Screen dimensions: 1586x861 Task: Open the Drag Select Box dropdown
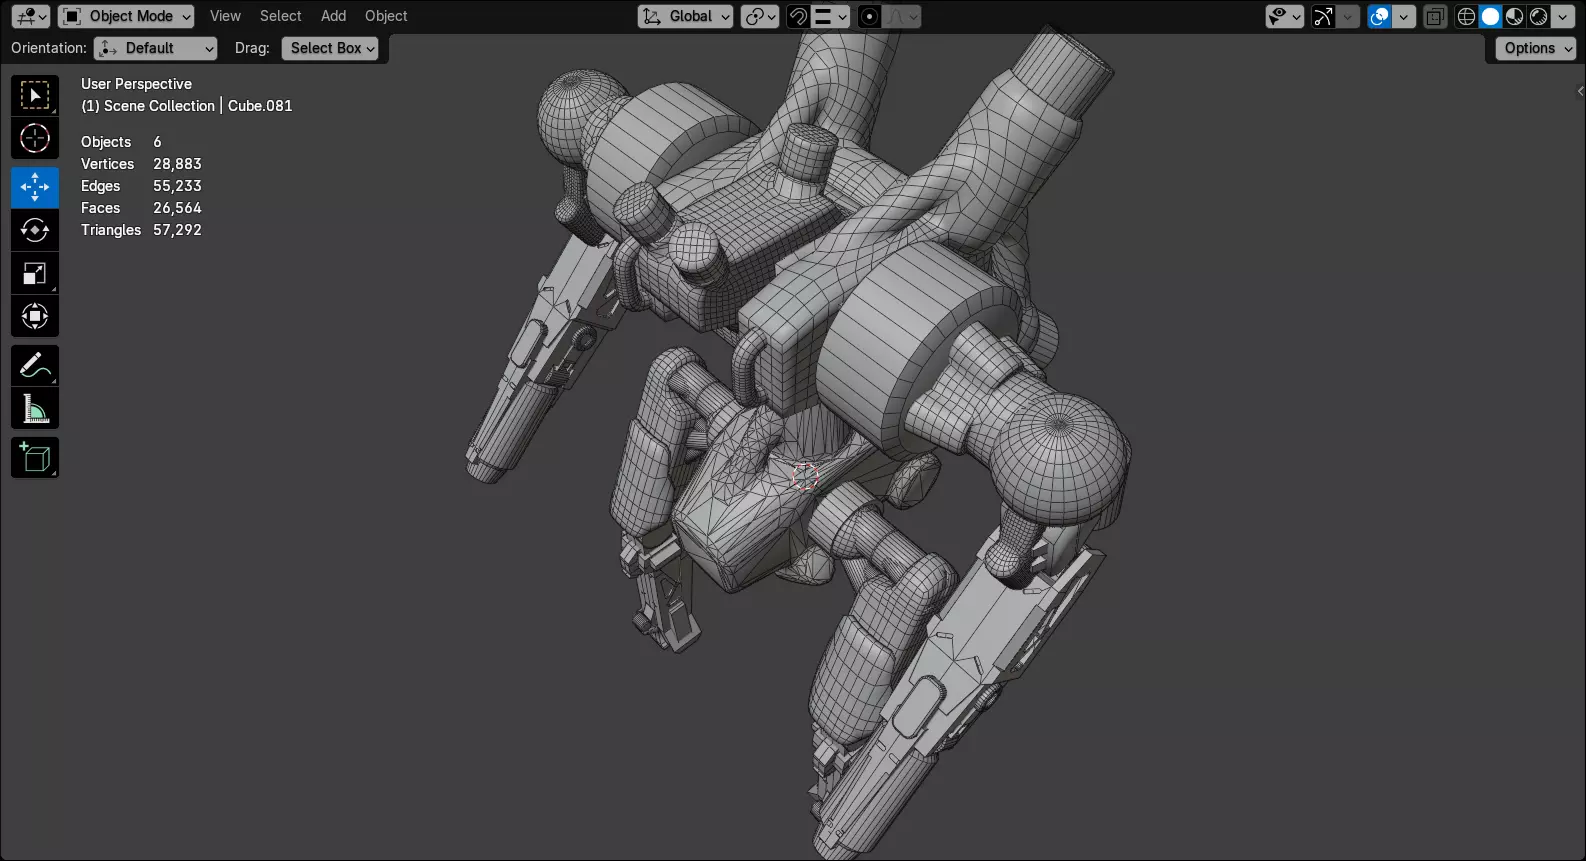pyautogui.click(x=330, y=48)
